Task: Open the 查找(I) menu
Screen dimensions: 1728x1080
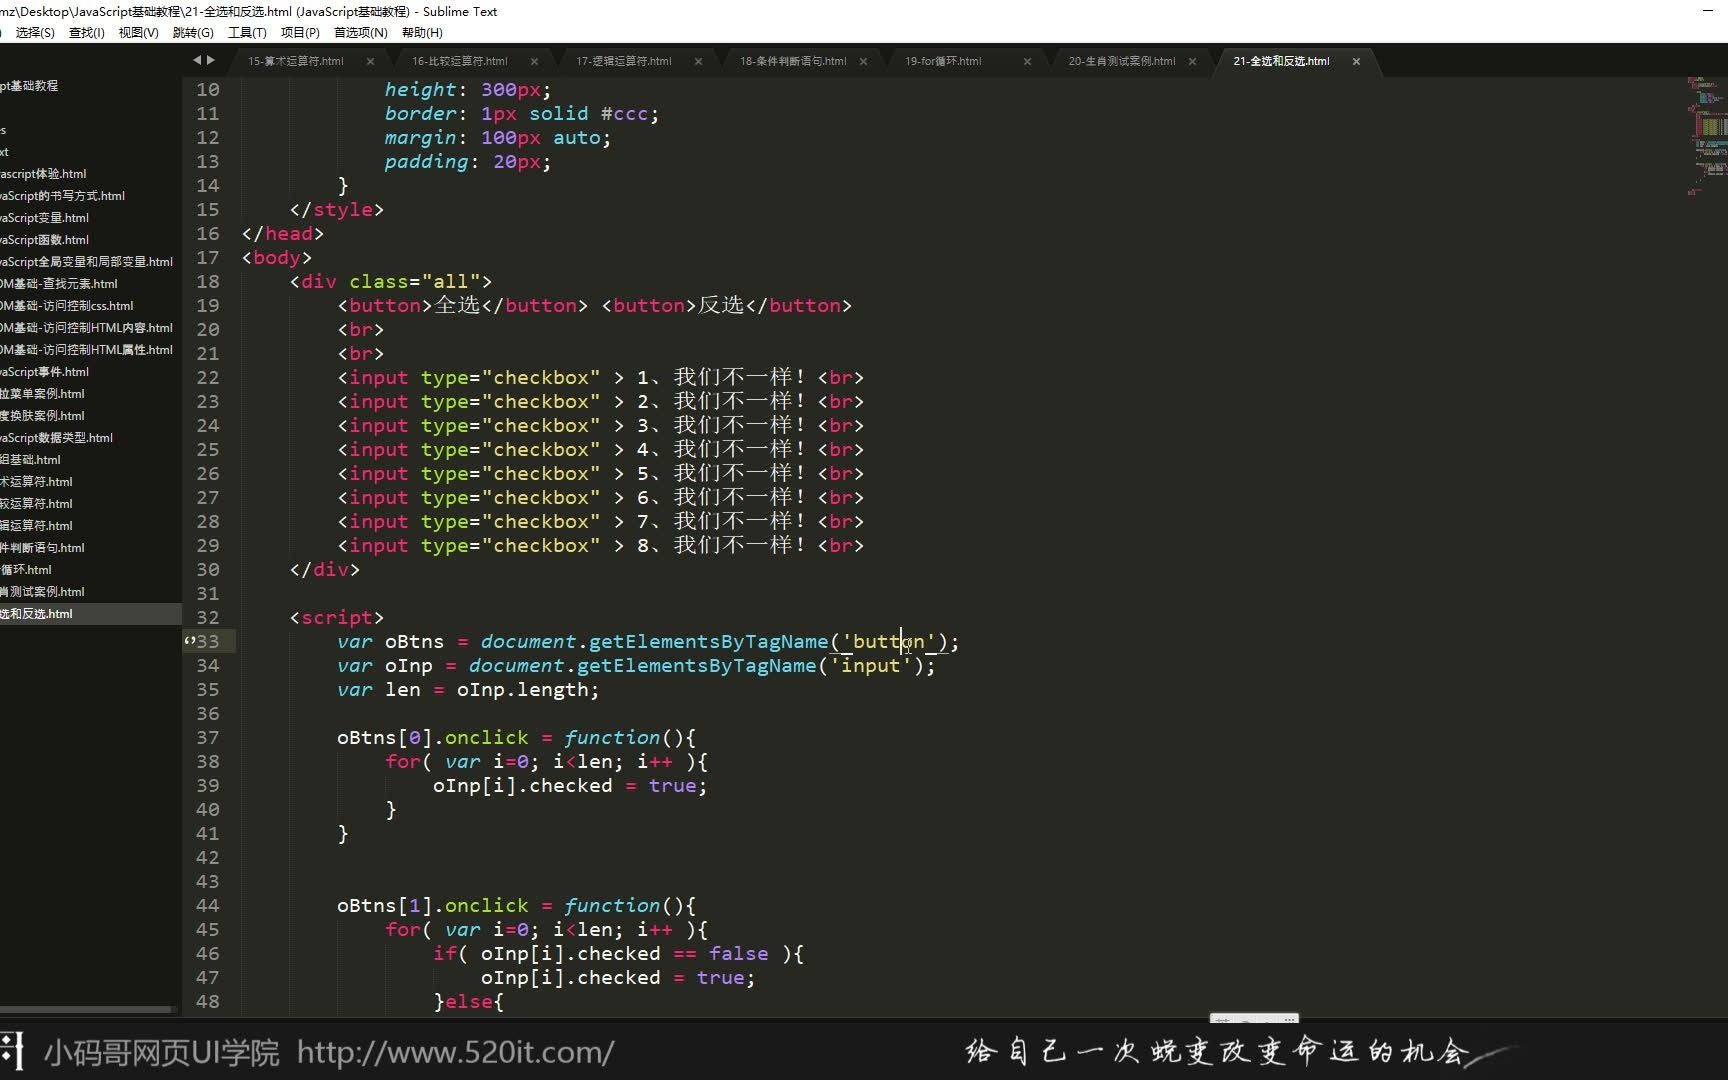Action: [86, 33]
